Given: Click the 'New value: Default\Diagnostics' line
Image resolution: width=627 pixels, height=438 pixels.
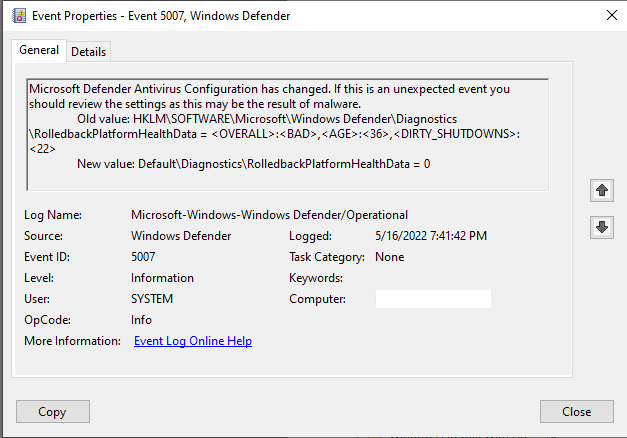Looking at the screenshot, I should (x=254, y=164).
